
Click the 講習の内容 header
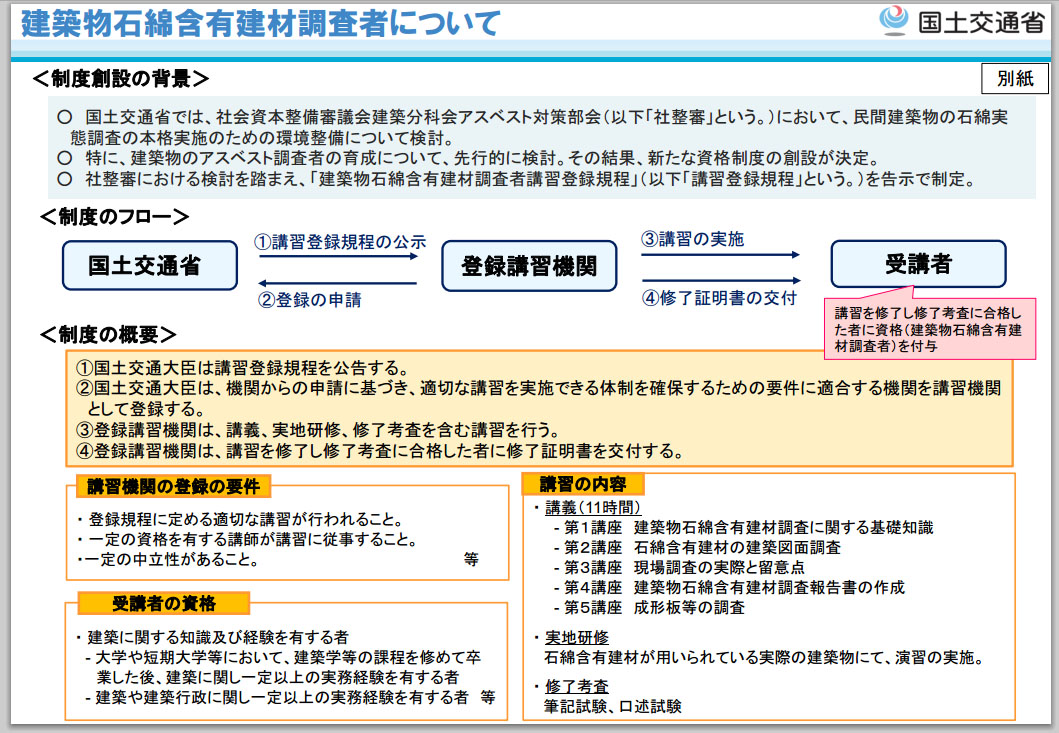coord(582,484)
